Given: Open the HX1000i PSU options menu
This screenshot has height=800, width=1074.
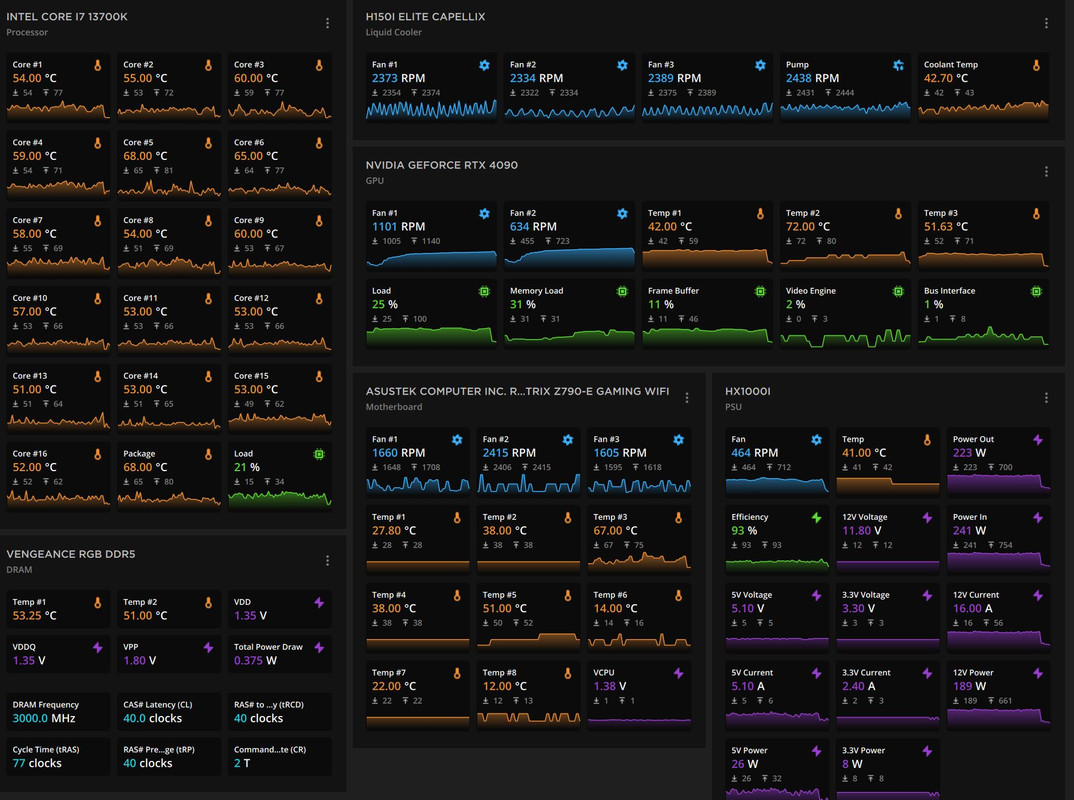Looking at the screenshot, I should (1046, 398).
